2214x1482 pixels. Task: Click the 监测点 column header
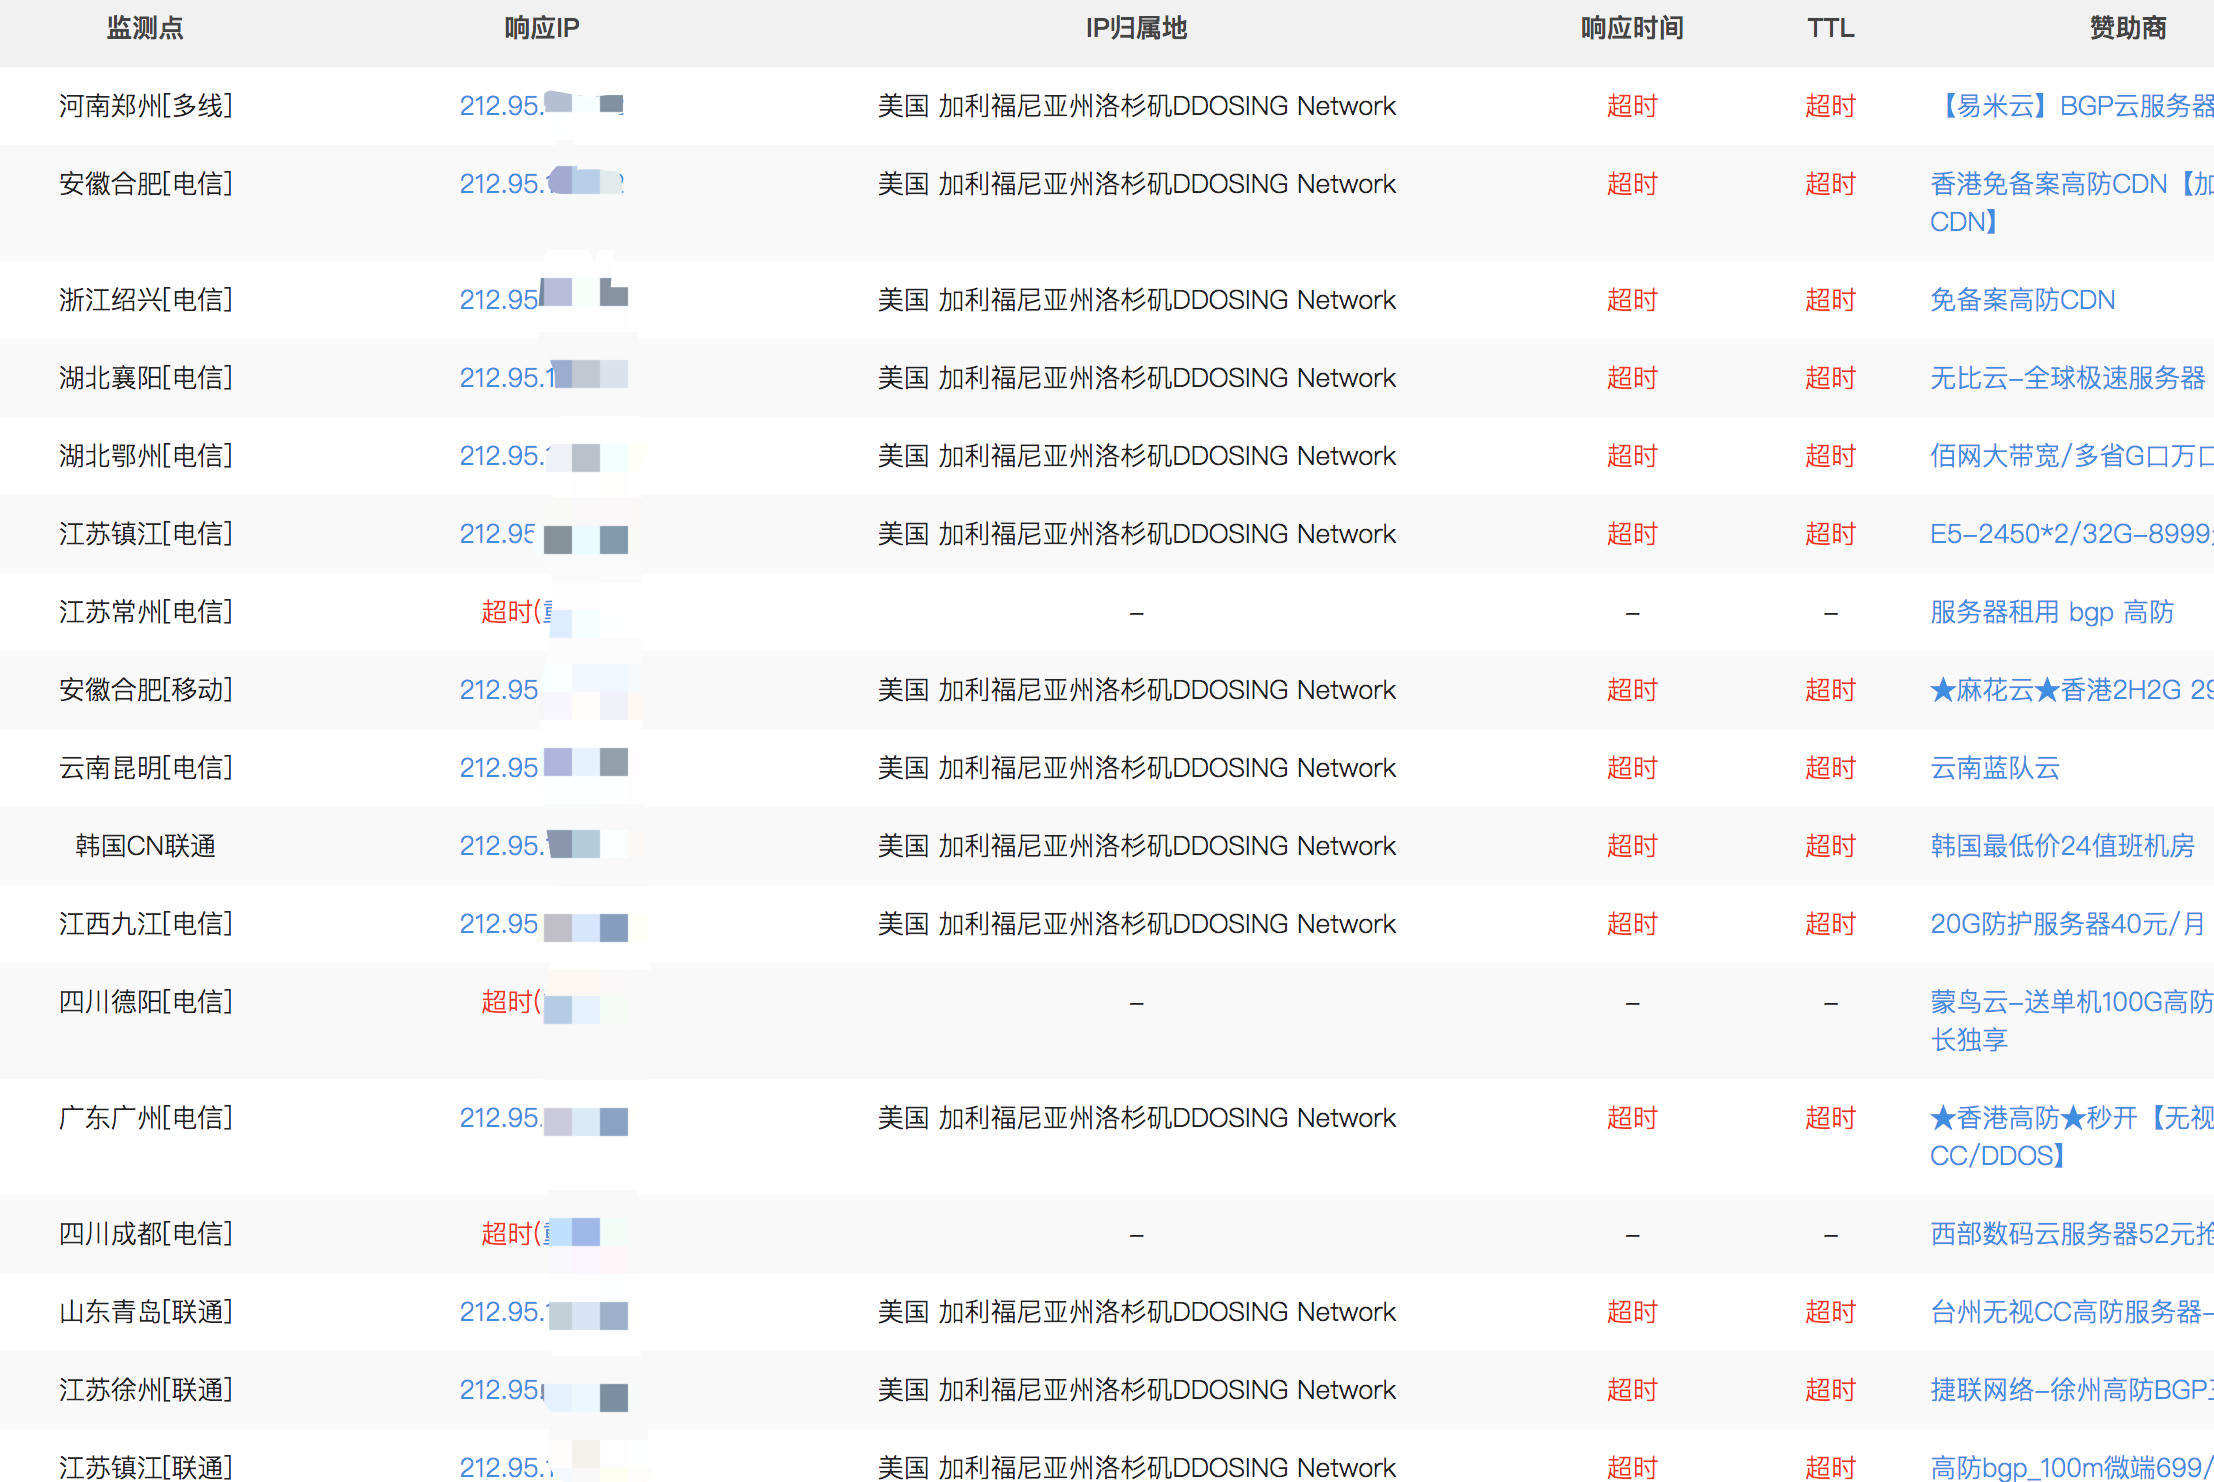[x=145, y=28]
